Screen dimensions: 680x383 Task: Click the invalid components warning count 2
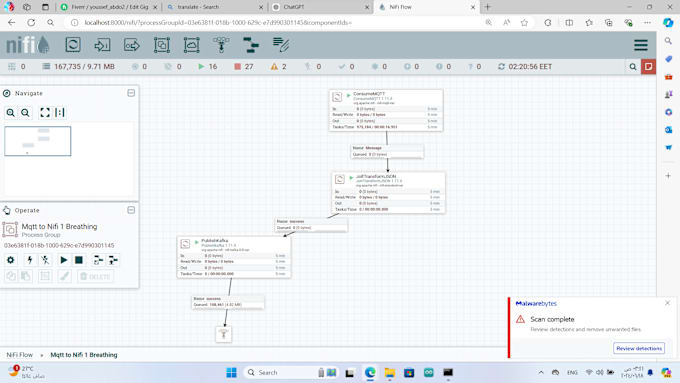(278, 67)
